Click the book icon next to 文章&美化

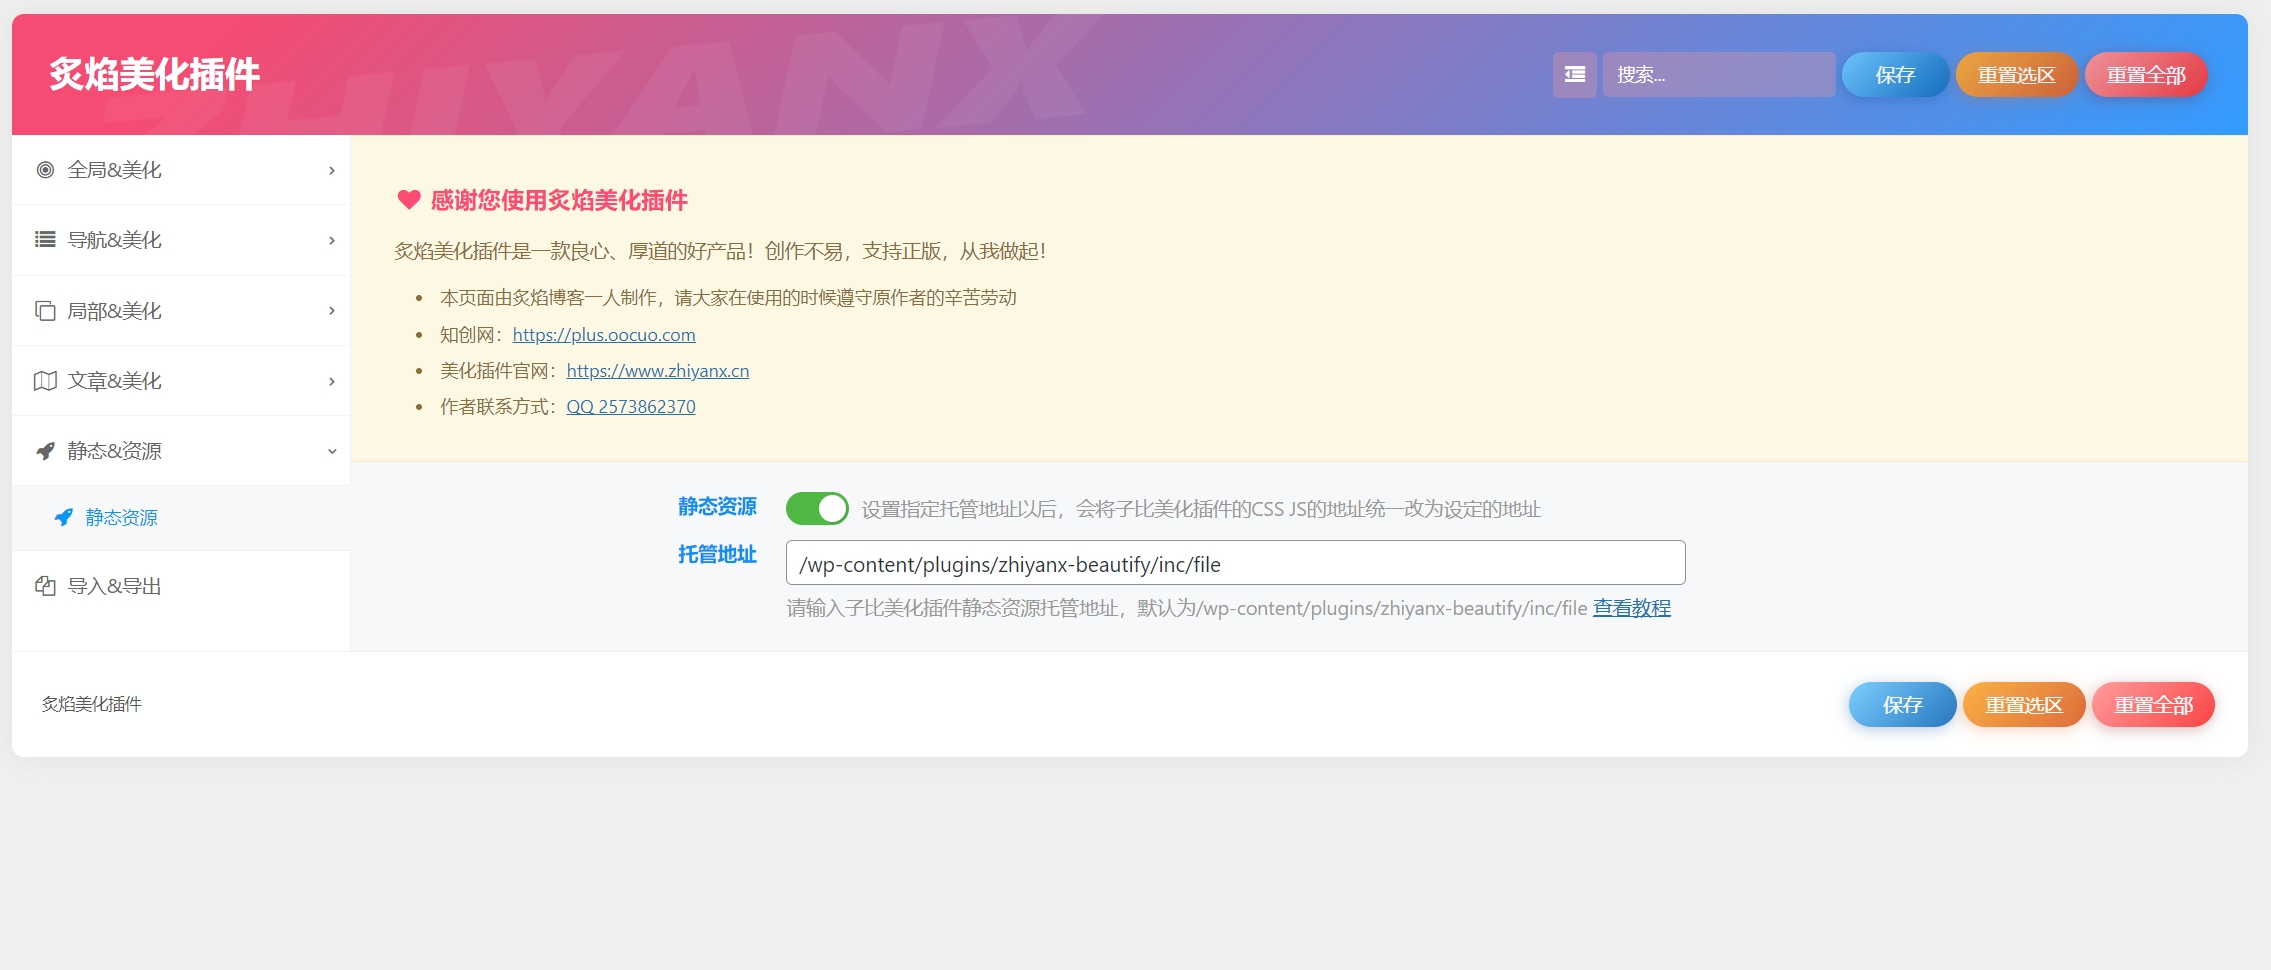tap(45, 381)
